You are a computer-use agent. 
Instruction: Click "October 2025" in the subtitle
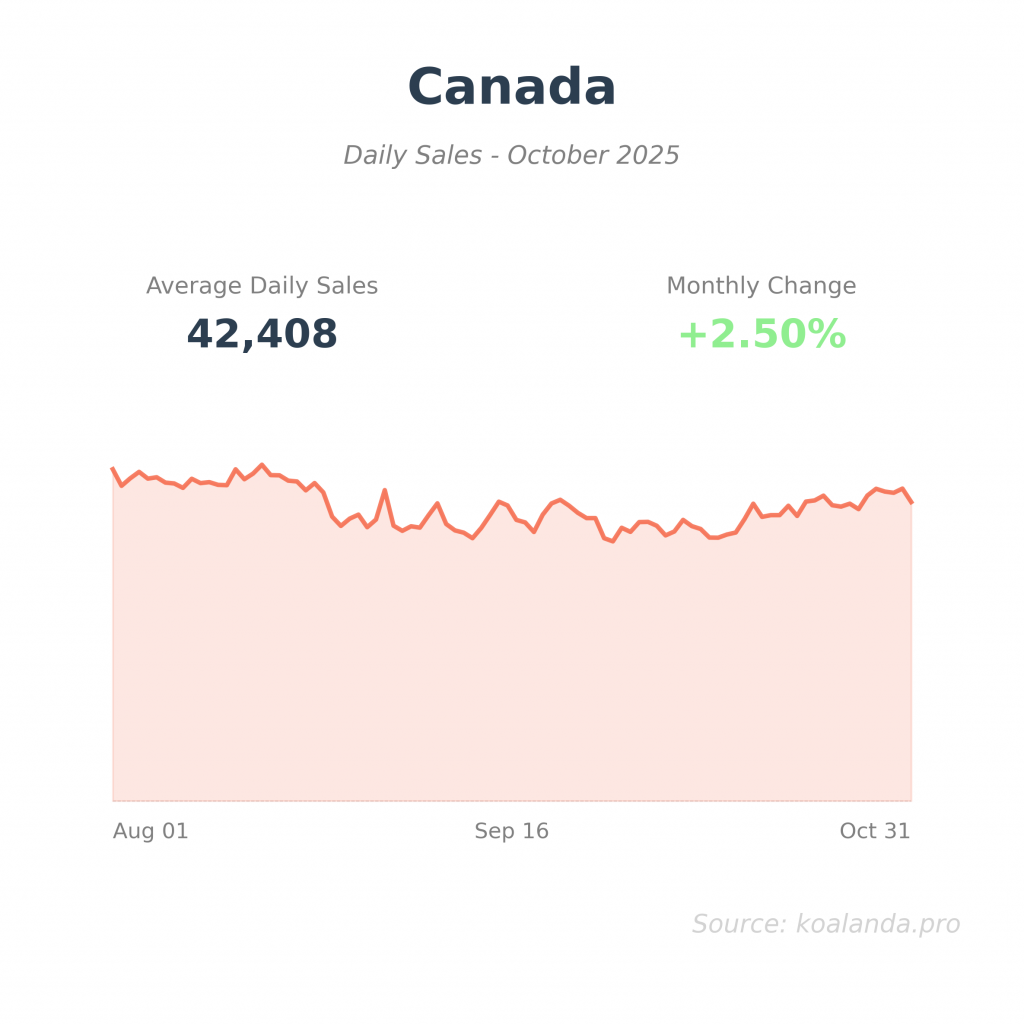(x=593, y=156)
